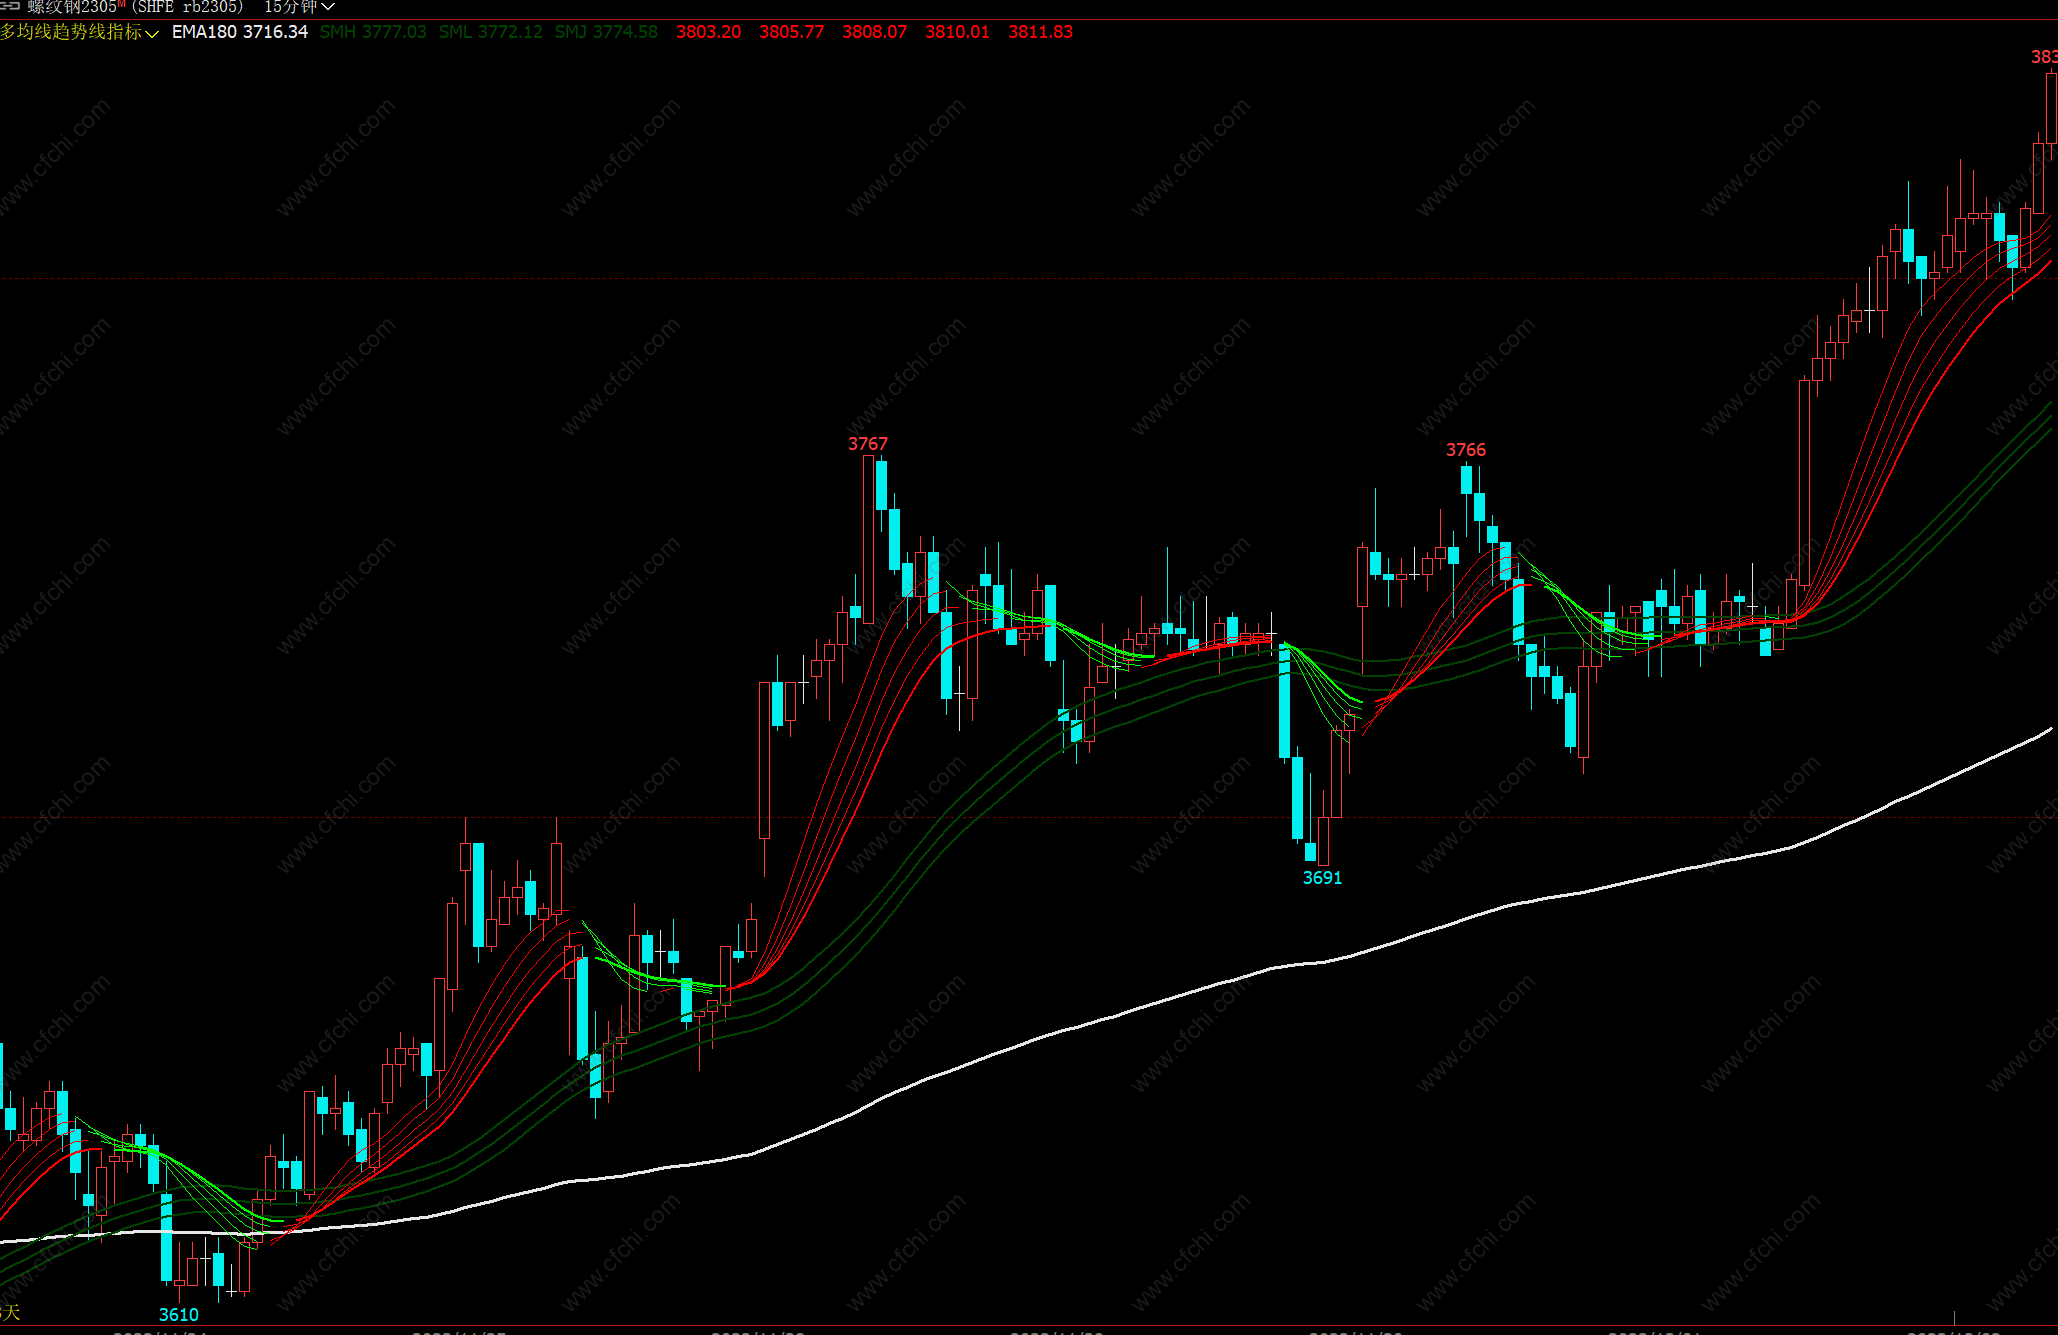Click the red 3811.83 moving average value

pyautogui.click(x=1041, y=32)
